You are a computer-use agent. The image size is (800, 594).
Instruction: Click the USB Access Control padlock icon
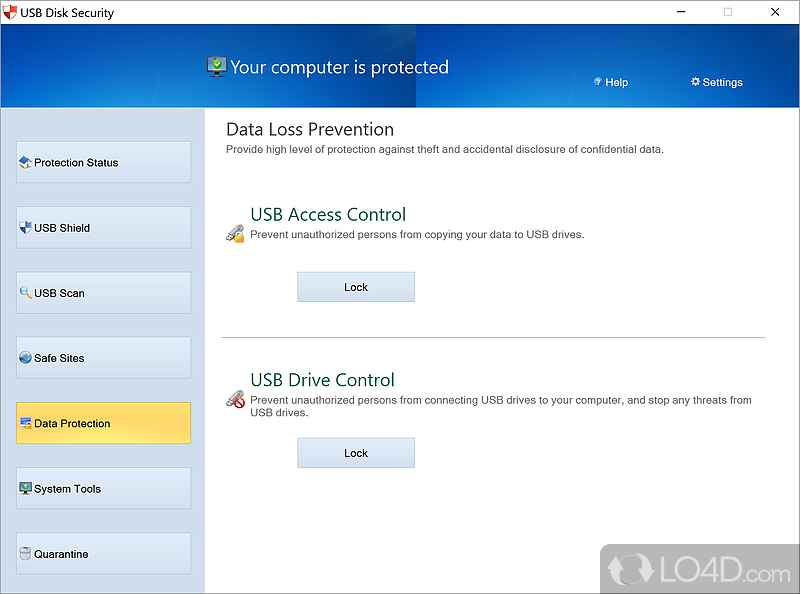tap(236, 234)
